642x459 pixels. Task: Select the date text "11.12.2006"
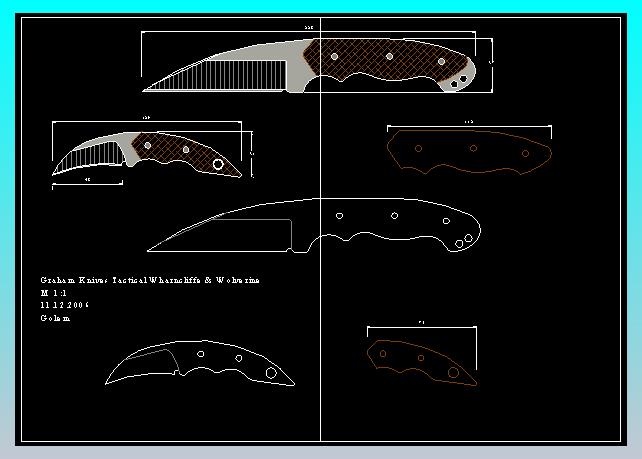click(x=64, y=305)
